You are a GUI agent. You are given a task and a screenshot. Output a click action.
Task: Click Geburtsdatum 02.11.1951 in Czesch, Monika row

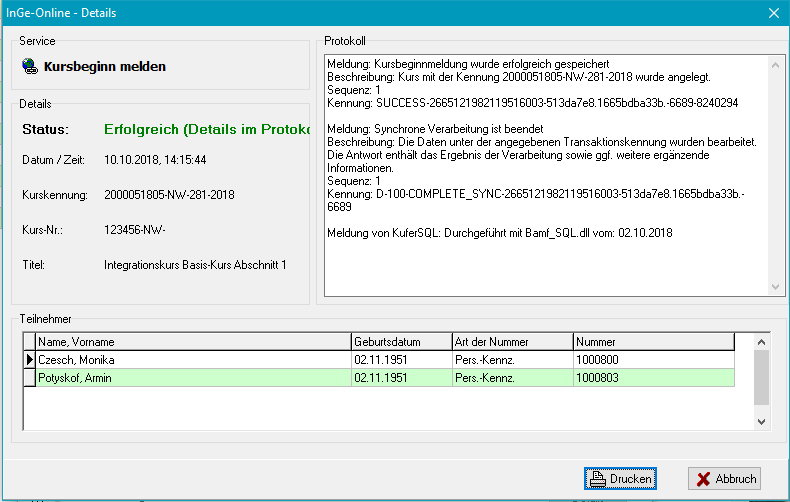tap(402, 360)
